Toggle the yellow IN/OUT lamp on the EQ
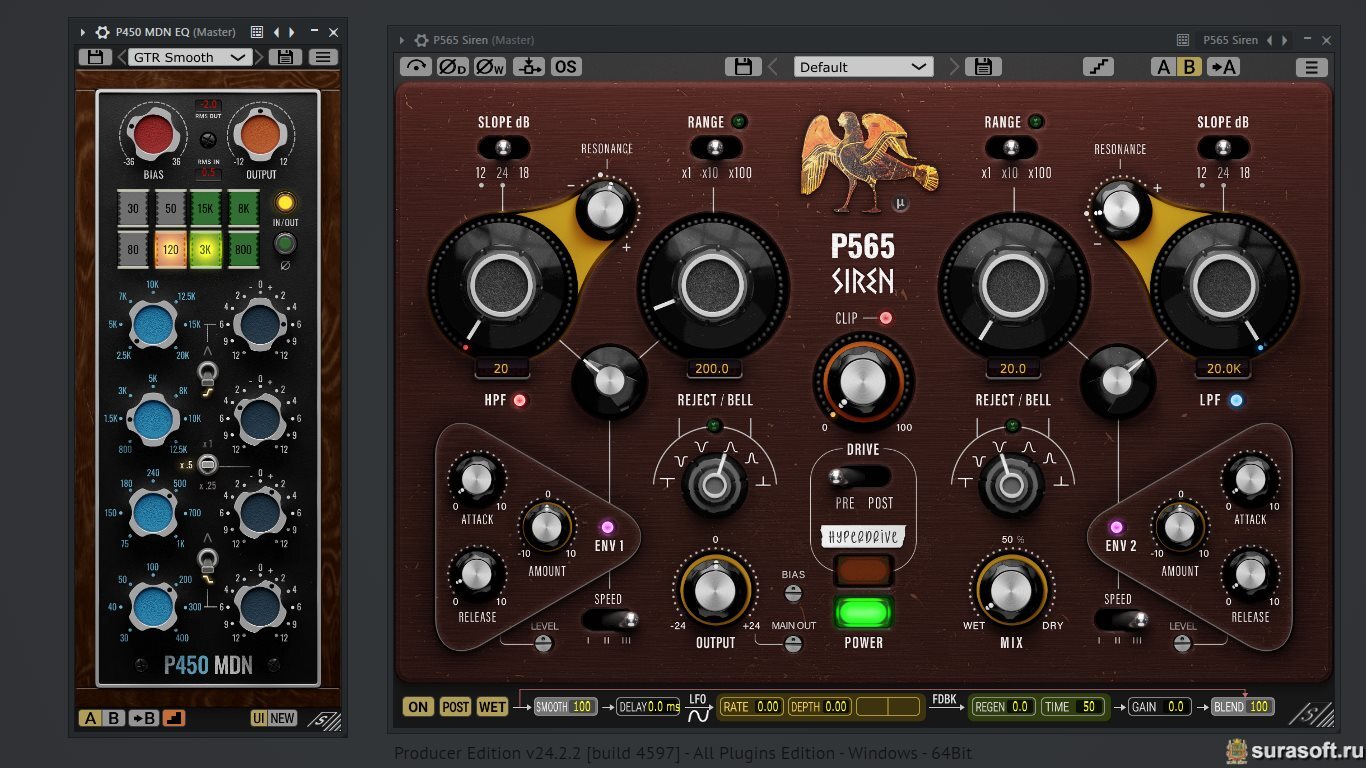The width and height of the screenshot is (1366, 768). tap(285, 202)
